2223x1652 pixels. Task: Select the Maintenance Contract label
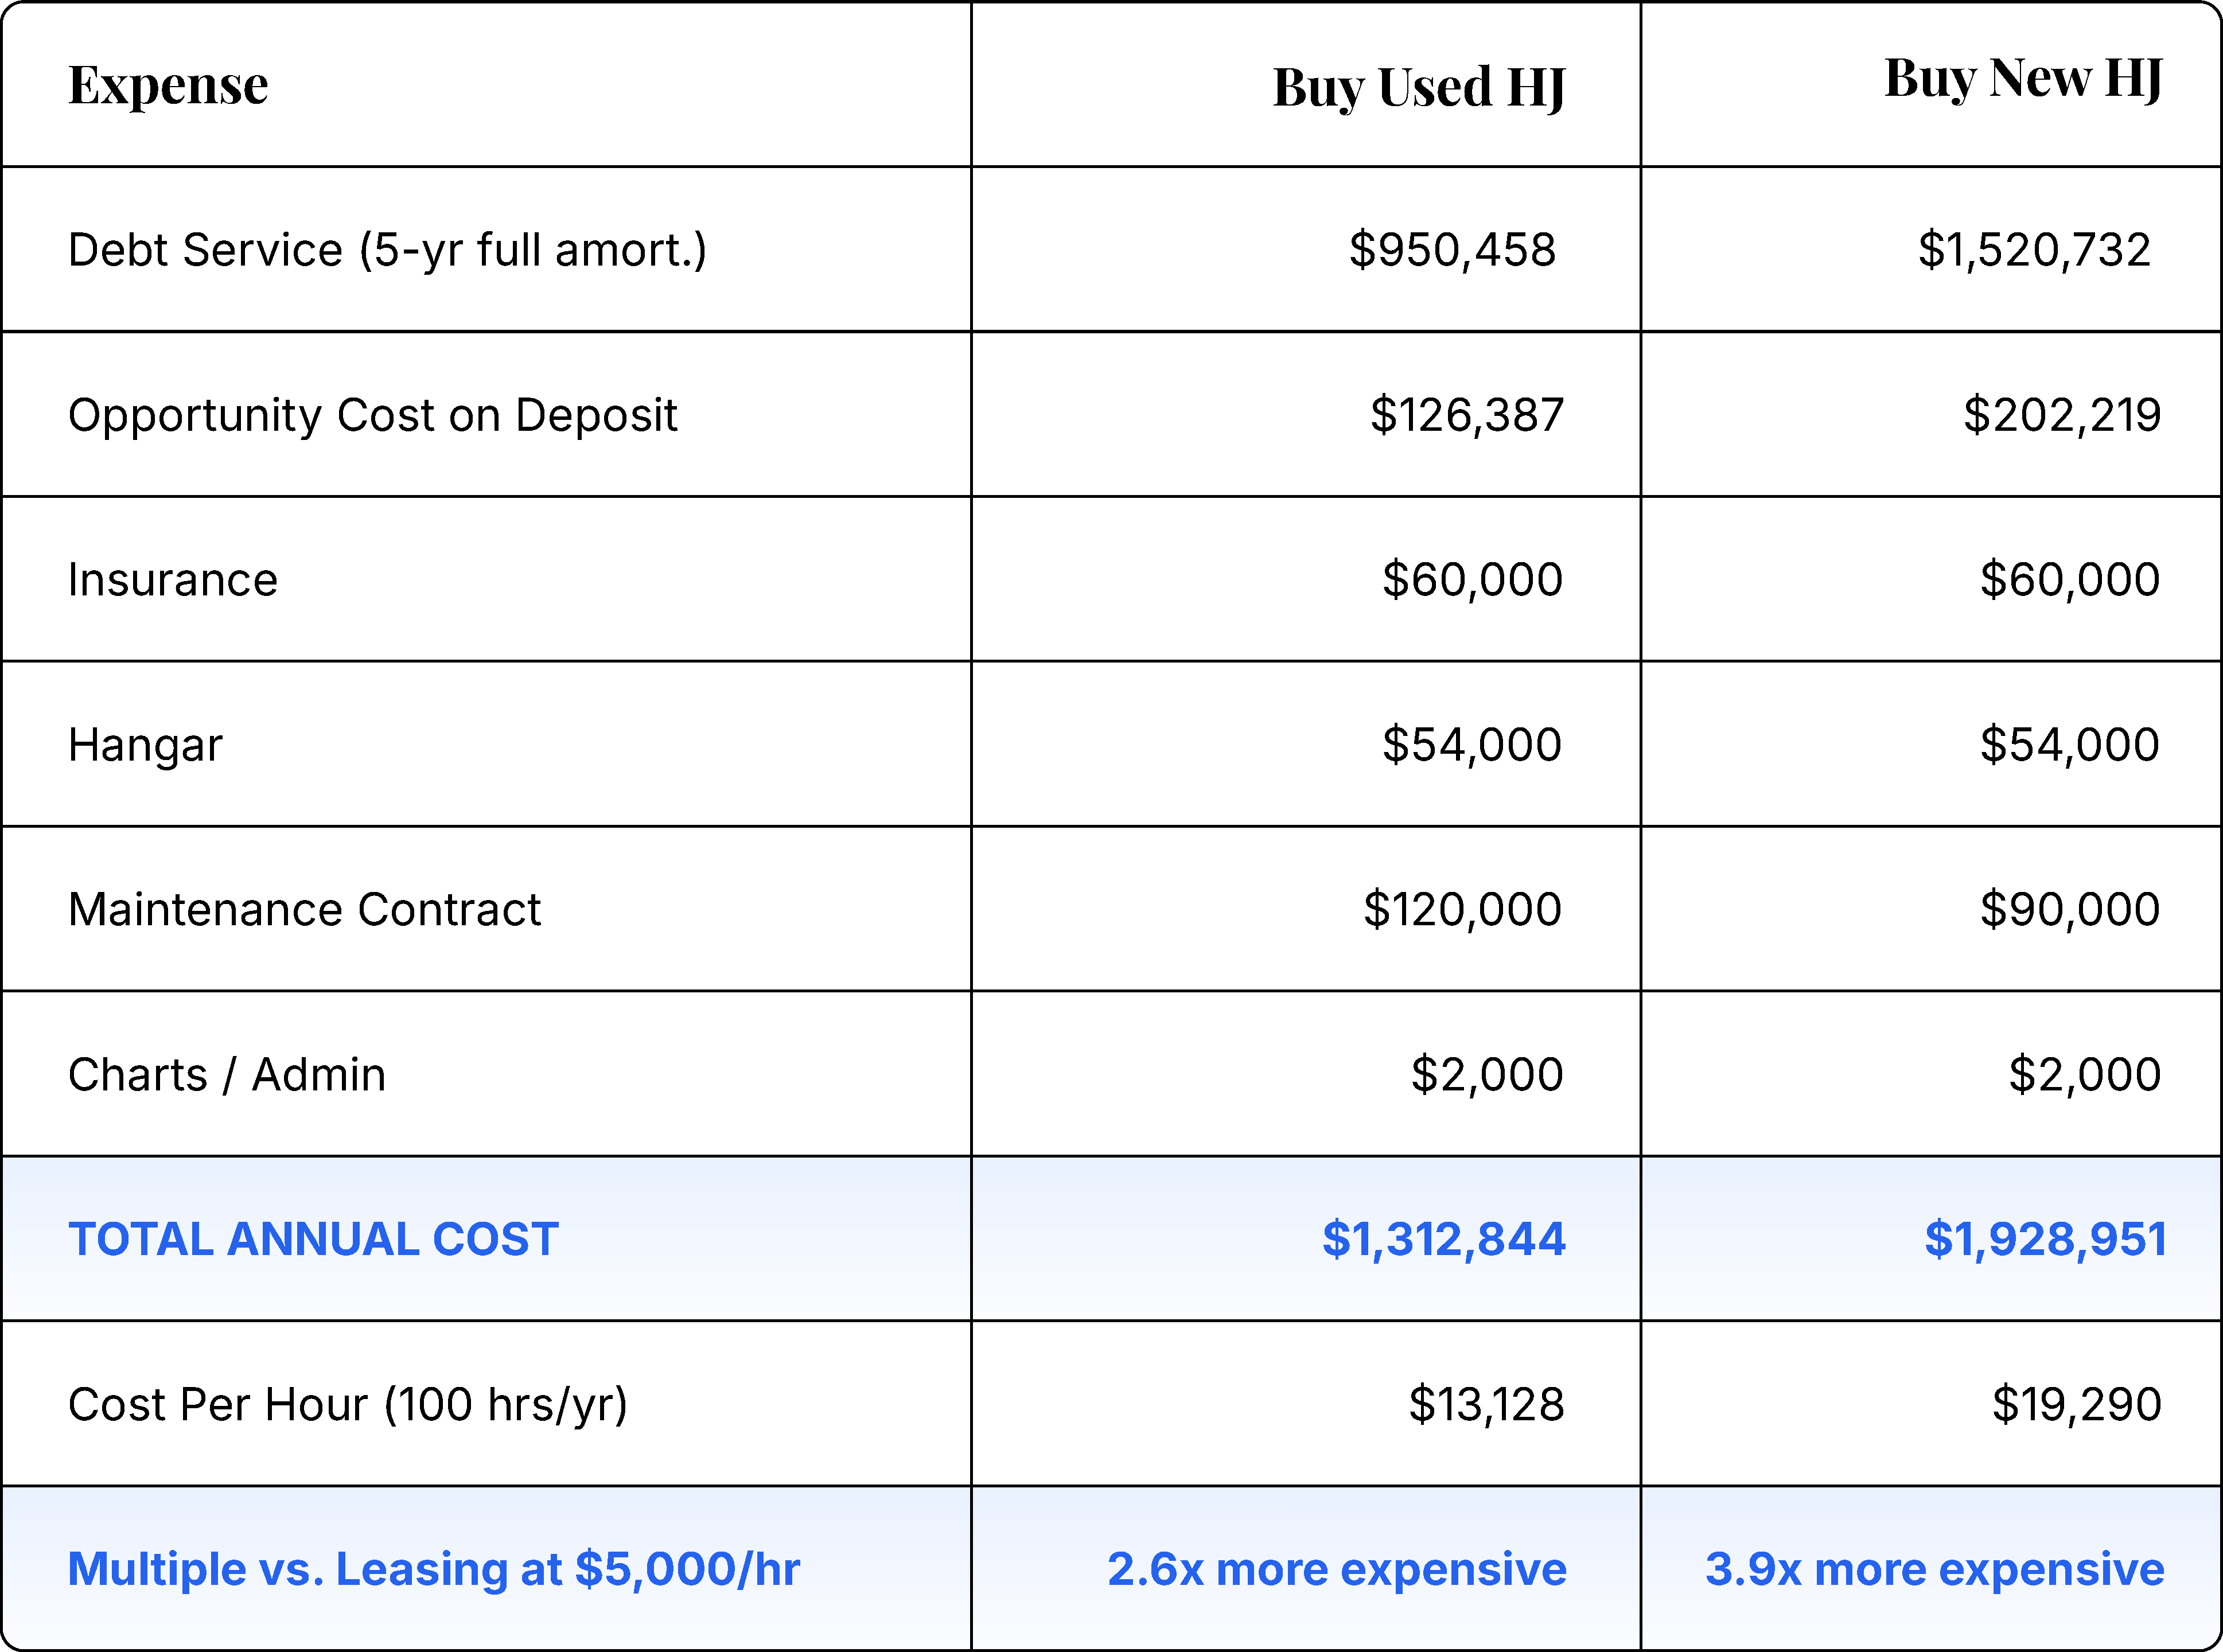[x=304, y=910]
